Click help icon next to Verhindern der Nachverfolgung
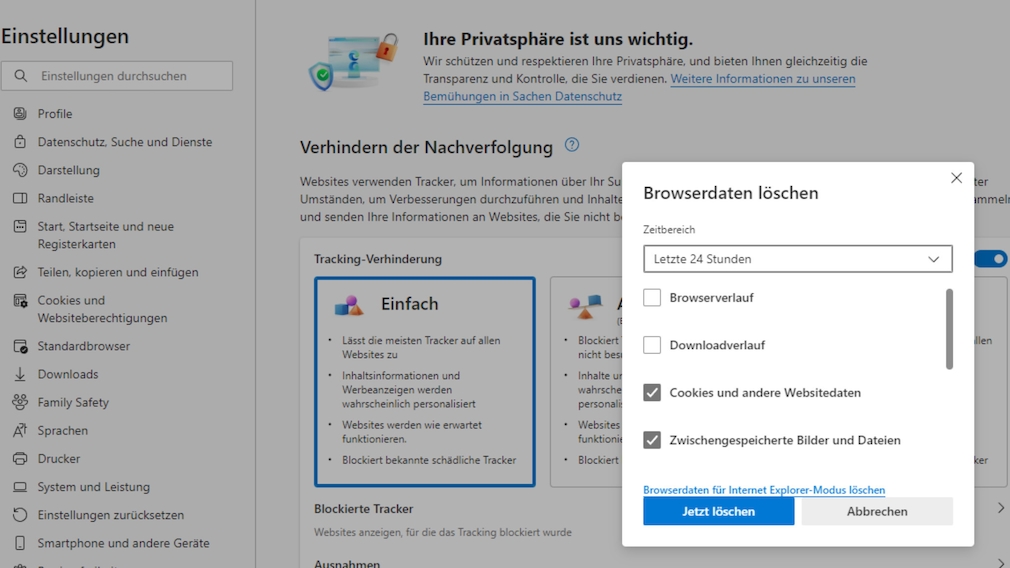 click(x=572, y=145)
